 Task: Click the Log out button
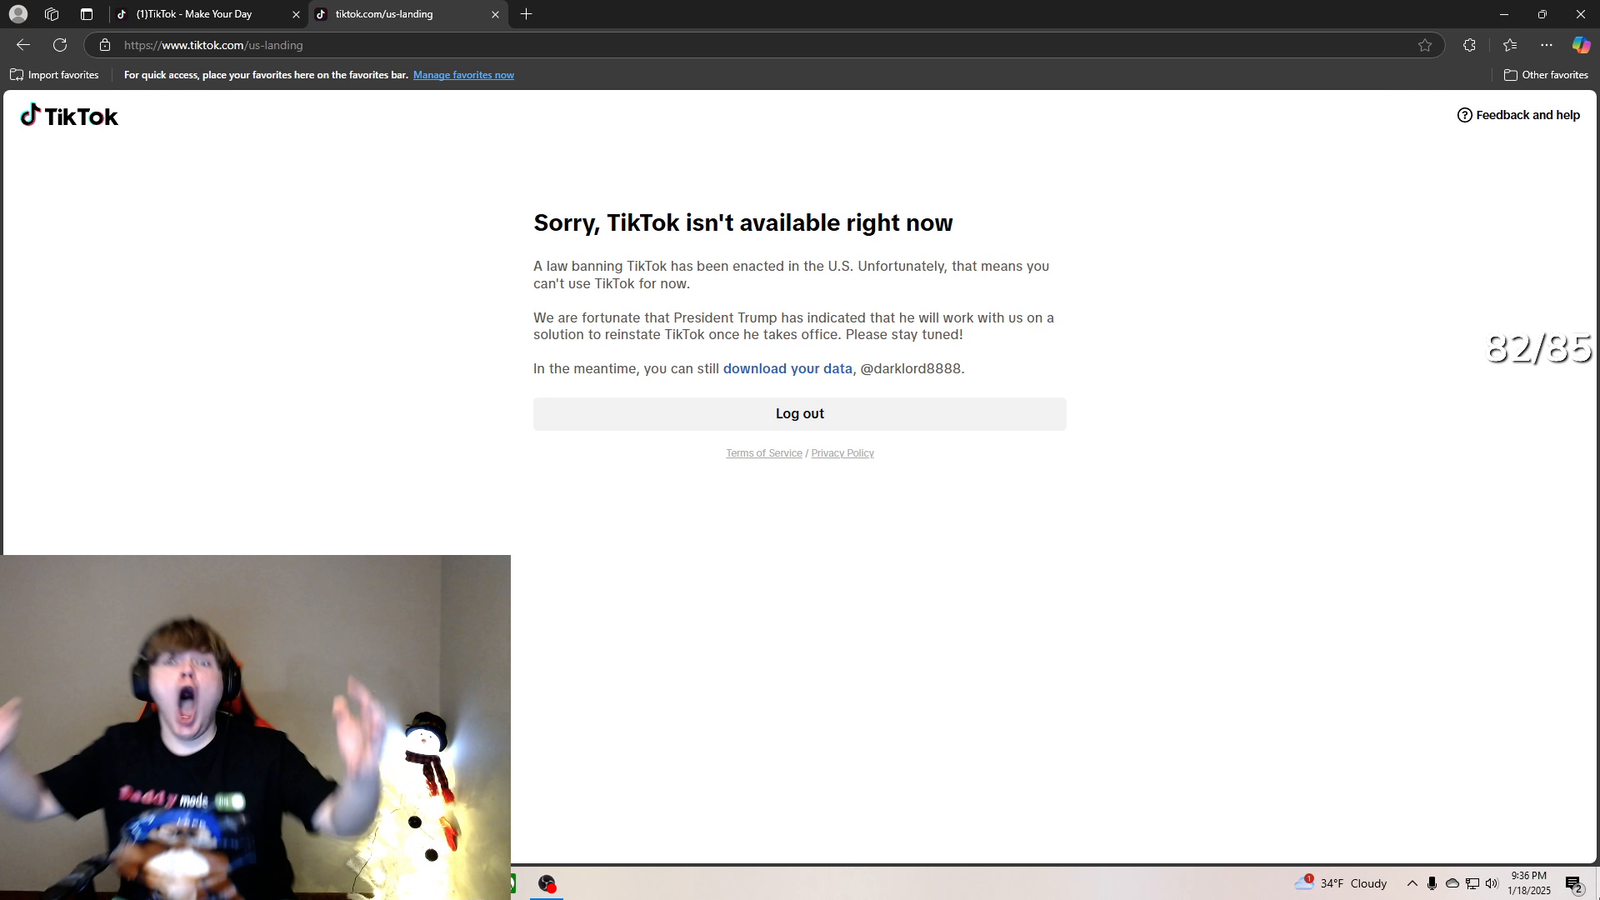coord(800,414)
